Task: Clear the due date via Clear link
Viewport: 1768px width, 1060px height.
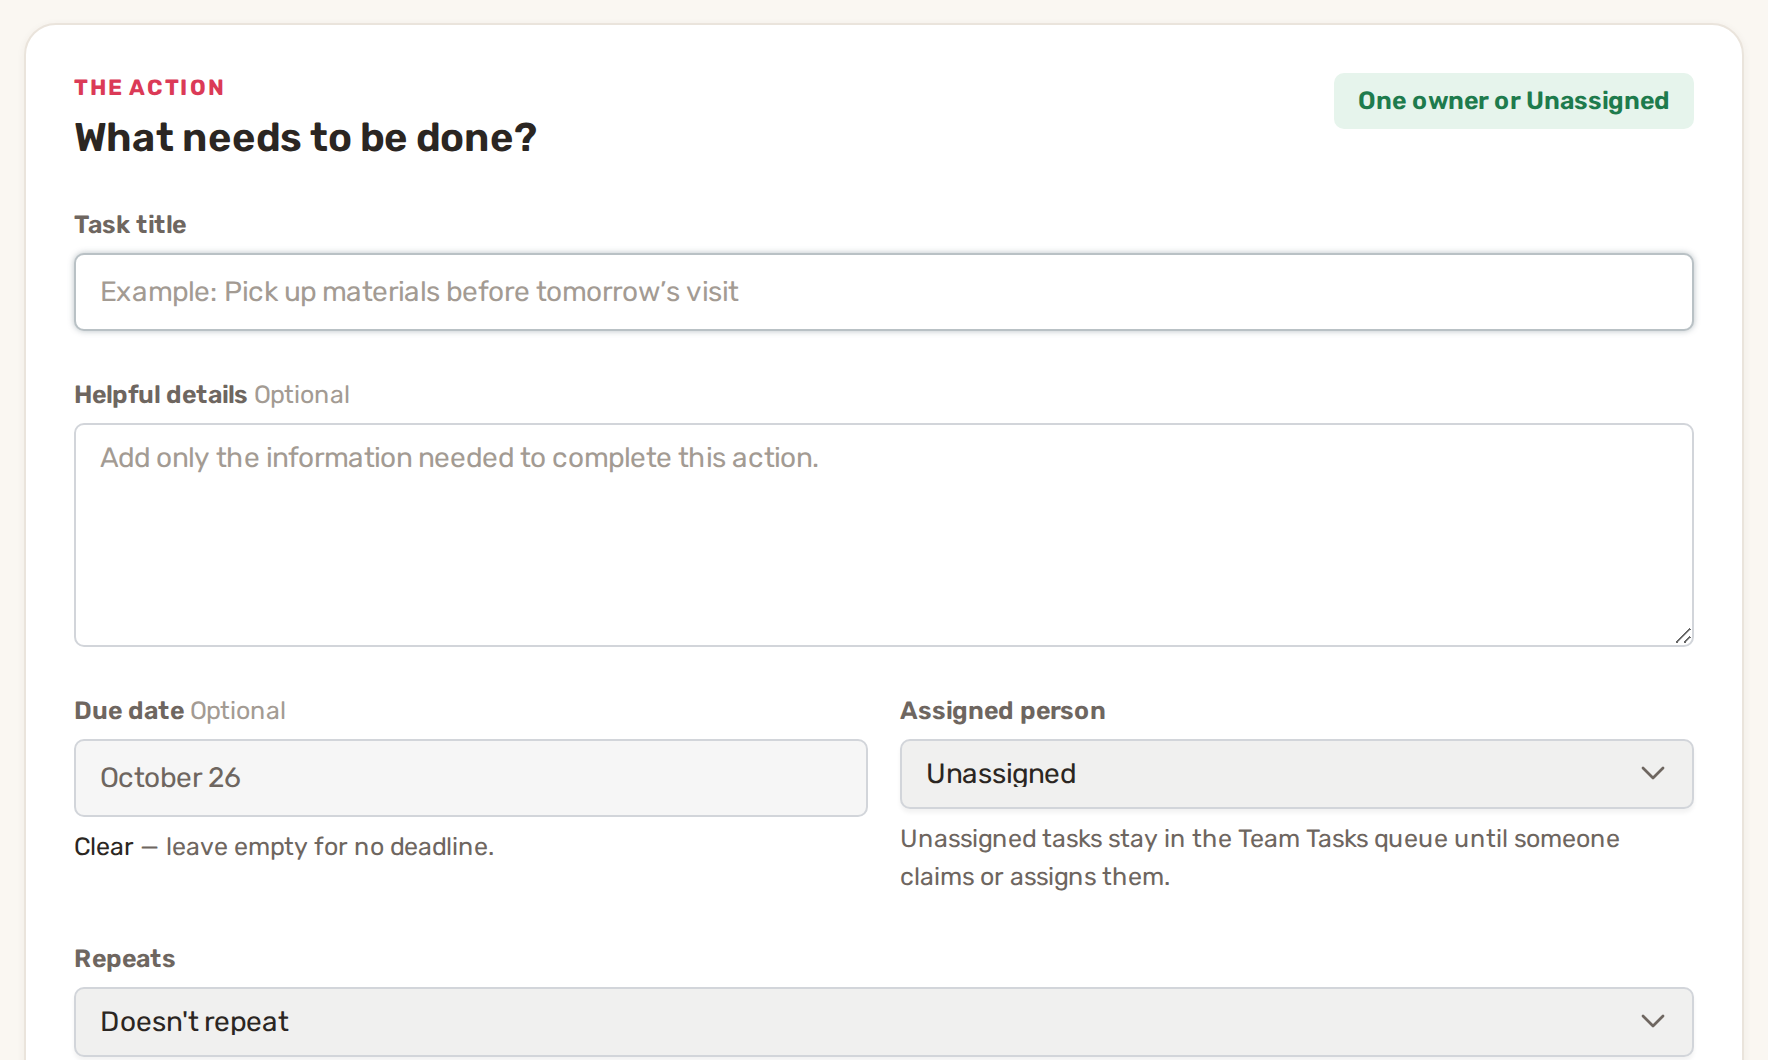Action: pos(104,847)
